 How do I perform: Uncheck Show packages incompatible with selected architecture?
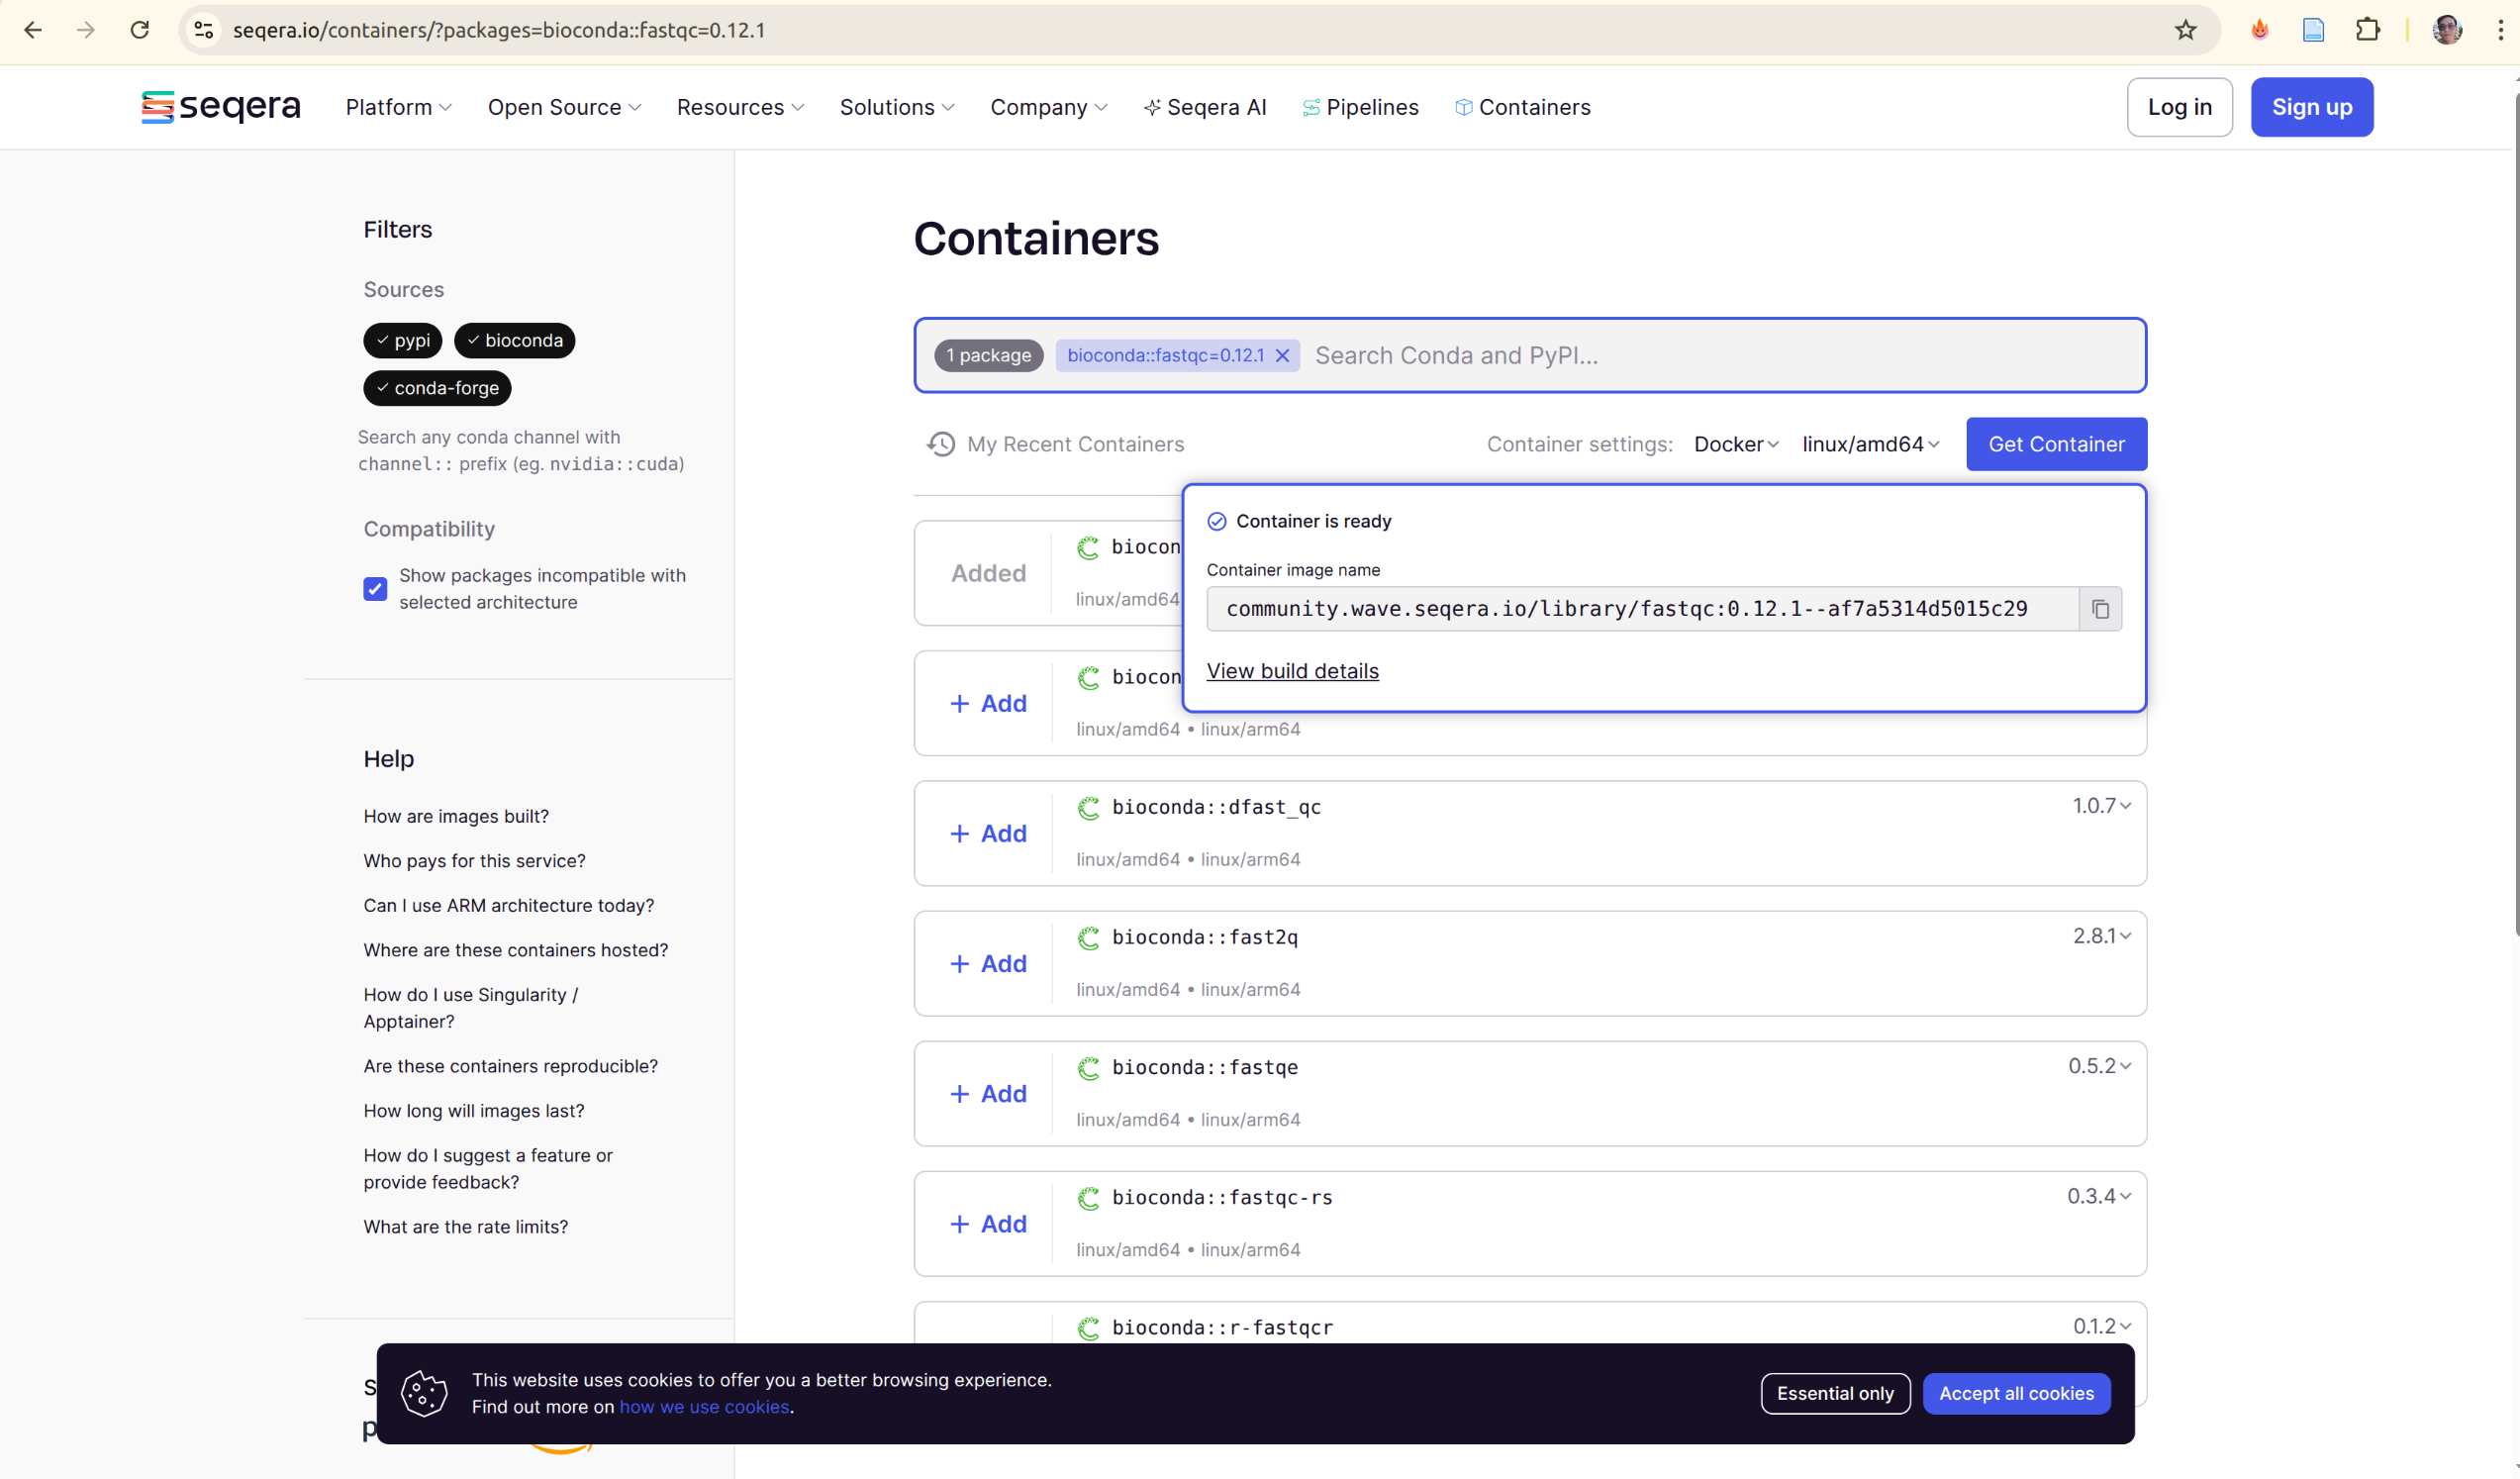pyautogui.click(x=375, y=589)
